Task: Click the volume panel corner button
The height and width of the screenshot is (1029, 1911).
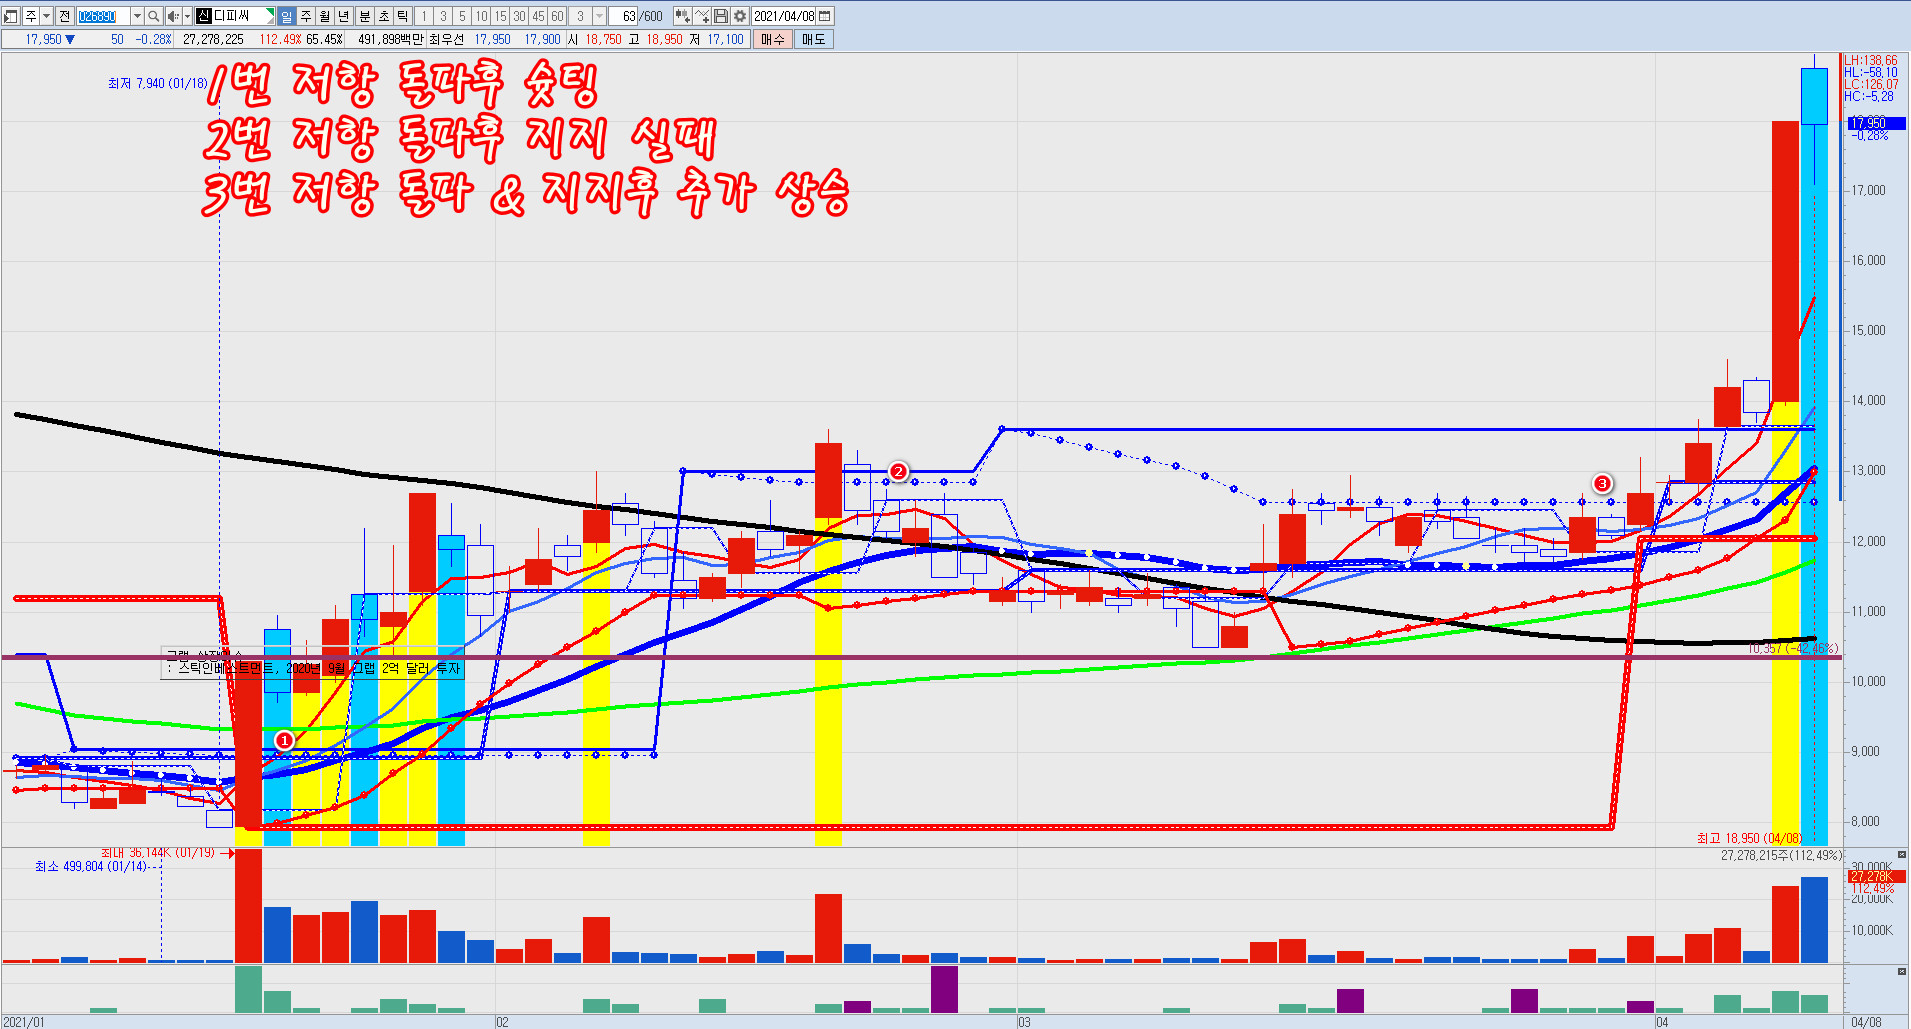Action: pyautogui.click(x=1902, y=855)
